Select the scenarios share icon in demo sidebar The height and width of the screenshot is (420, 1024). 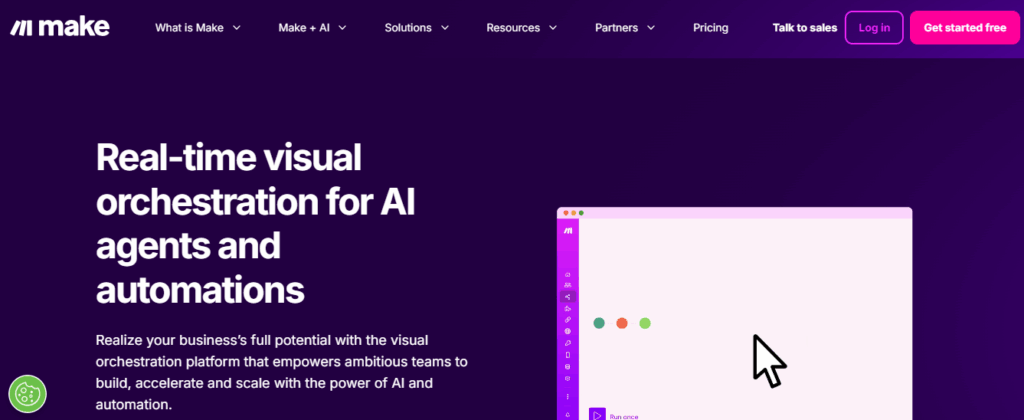(568, 297)
